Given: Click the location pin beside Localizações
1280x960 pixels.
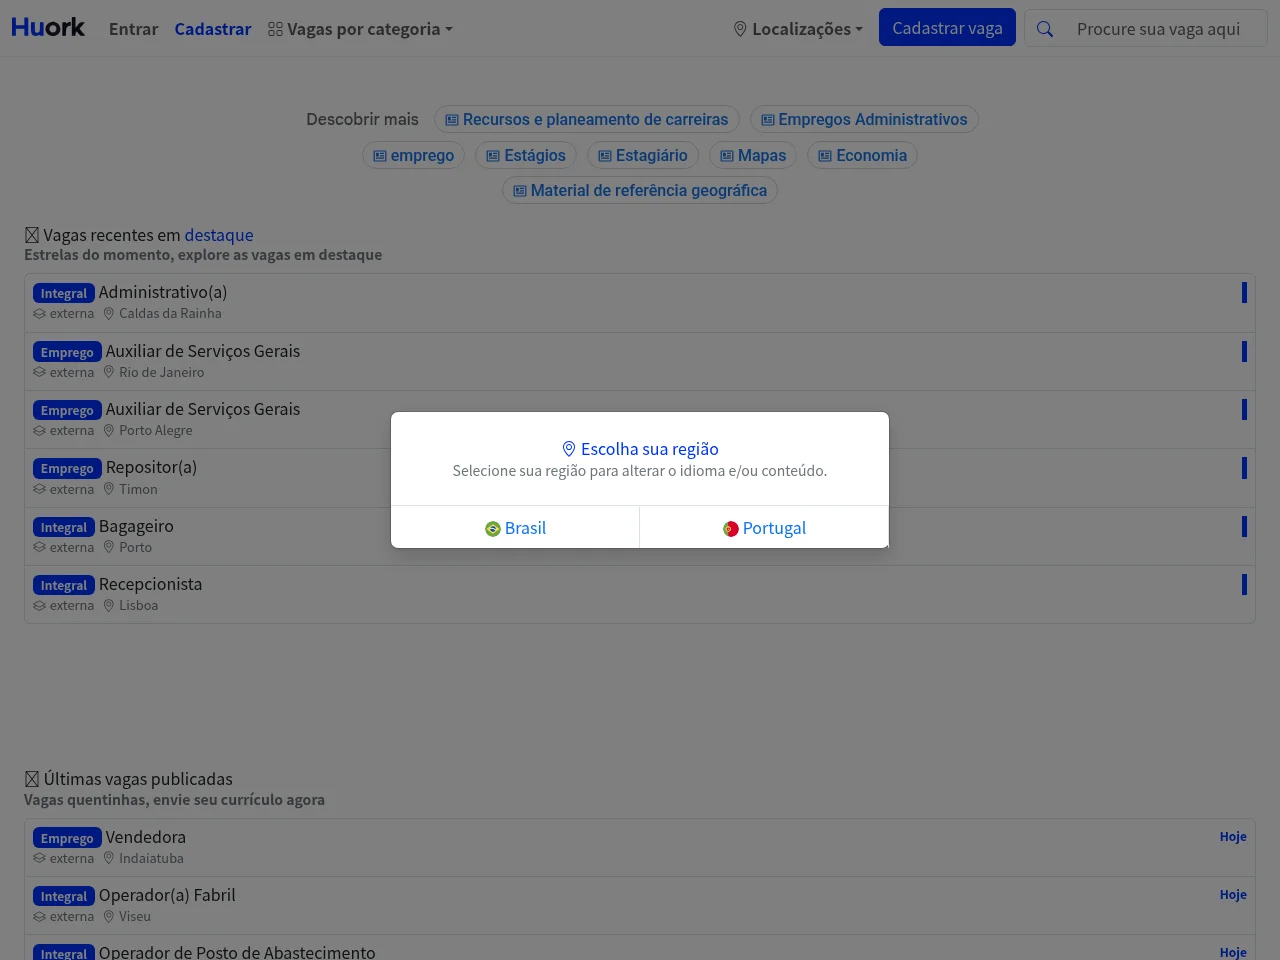Looking at the screenshot, I should 740,29.
